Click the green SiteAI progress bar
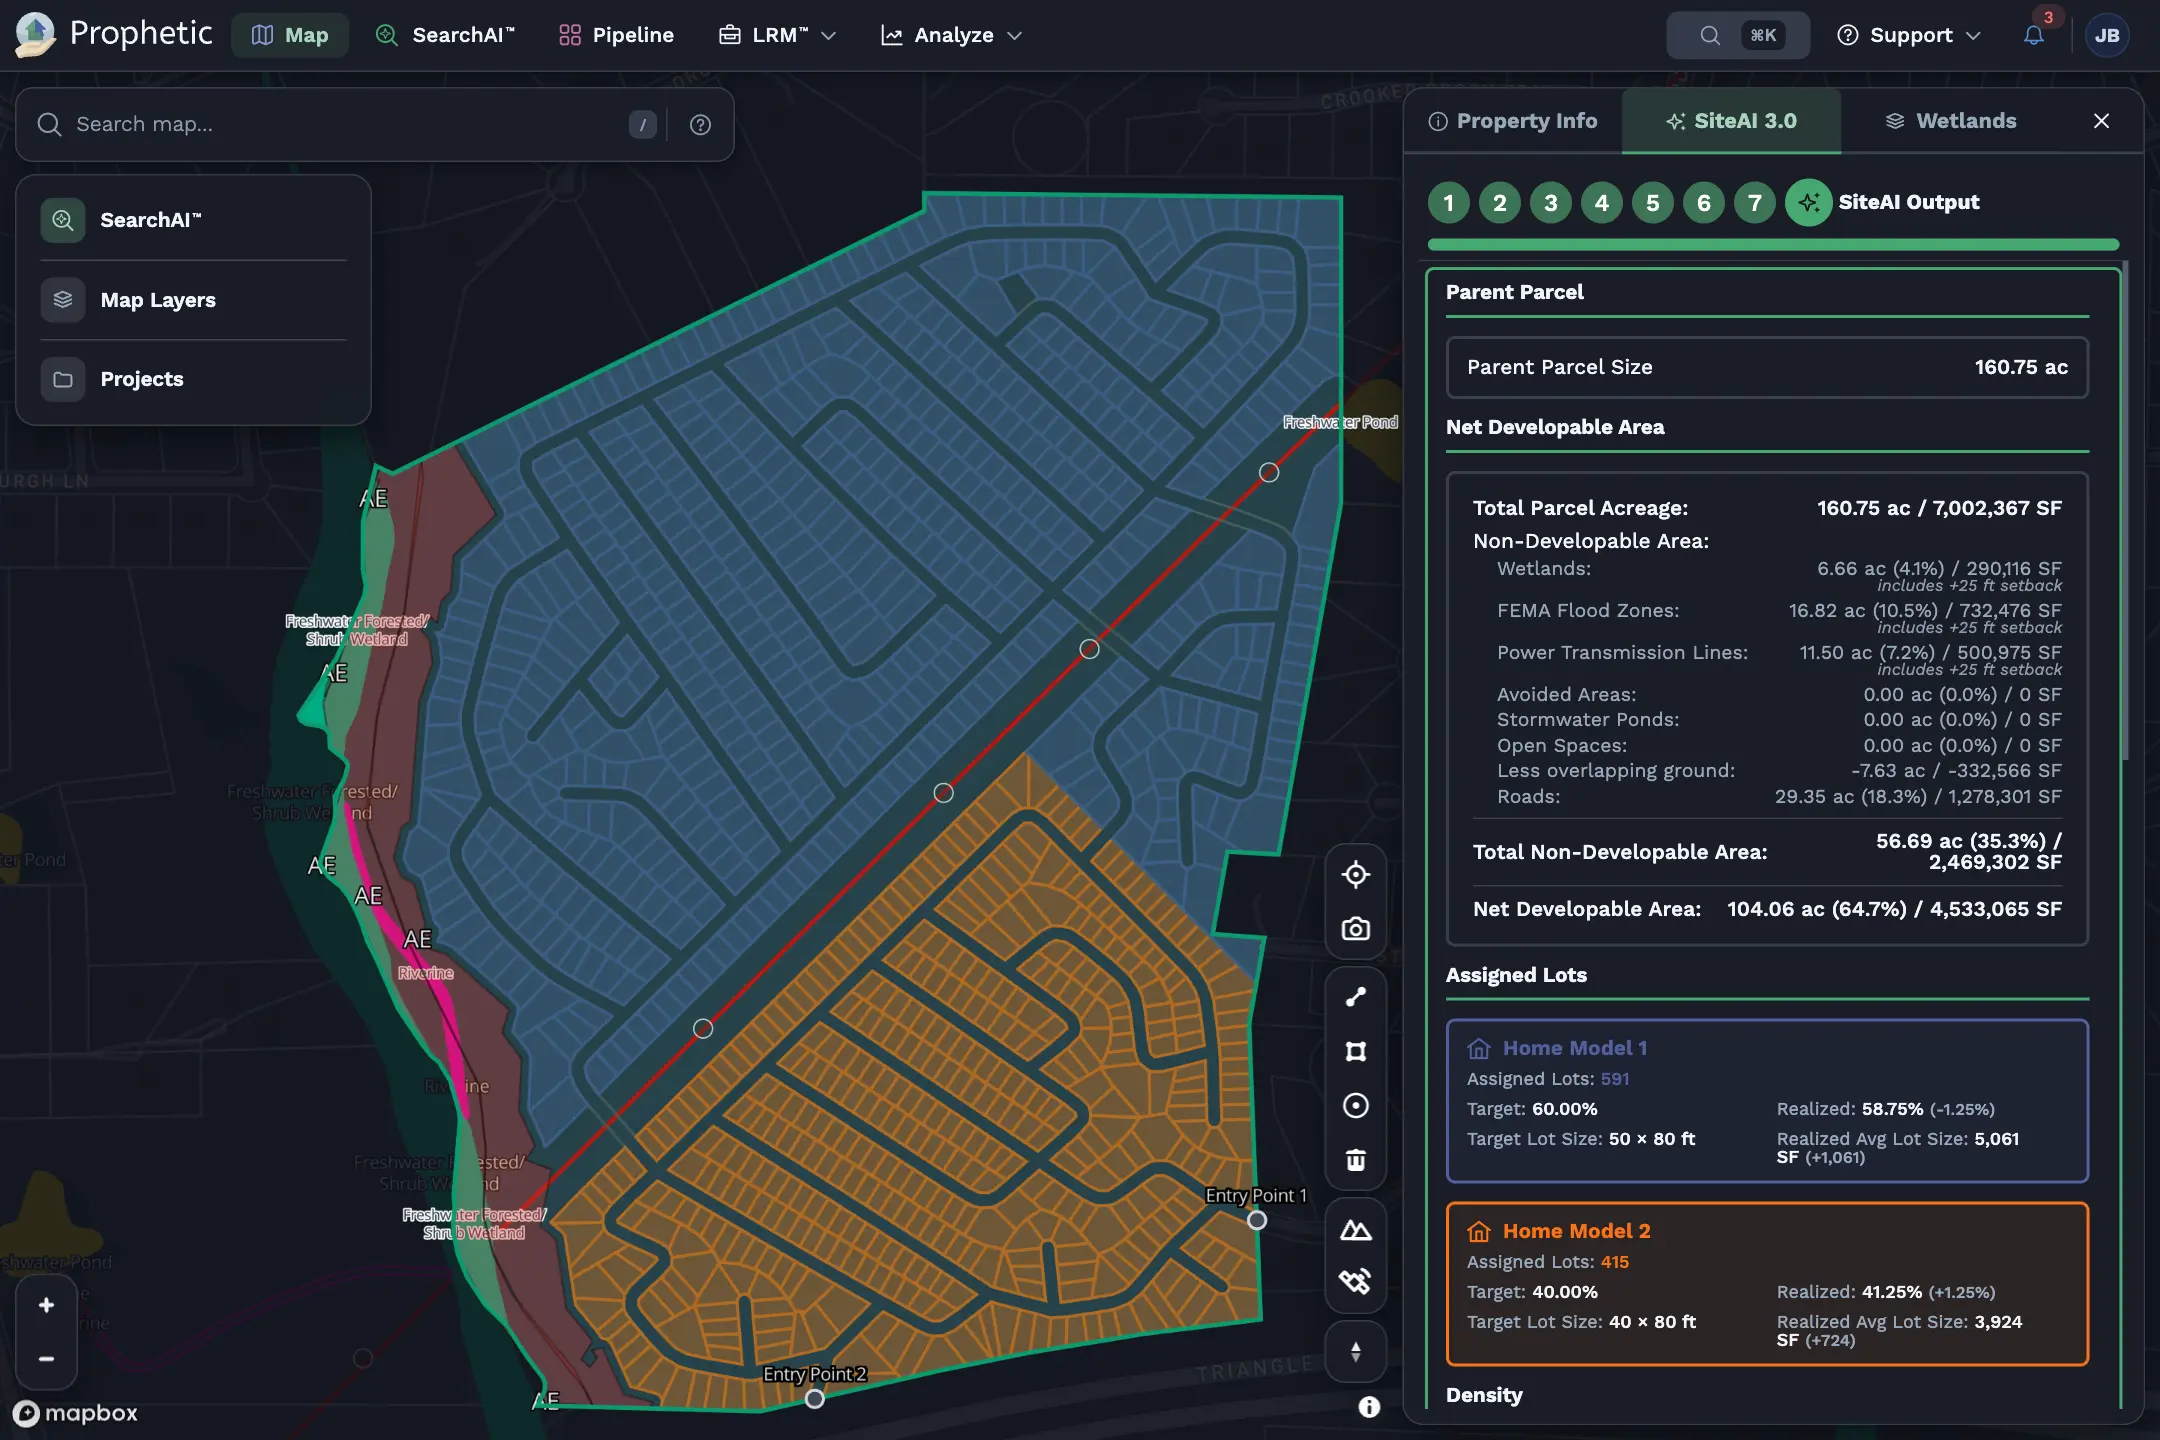 coord(1773,244)
